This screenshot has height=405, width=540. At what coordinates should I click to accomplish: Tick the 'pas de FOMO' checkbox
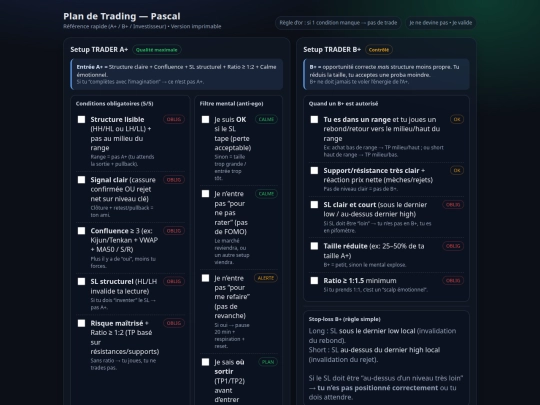(x=205, y=194)
